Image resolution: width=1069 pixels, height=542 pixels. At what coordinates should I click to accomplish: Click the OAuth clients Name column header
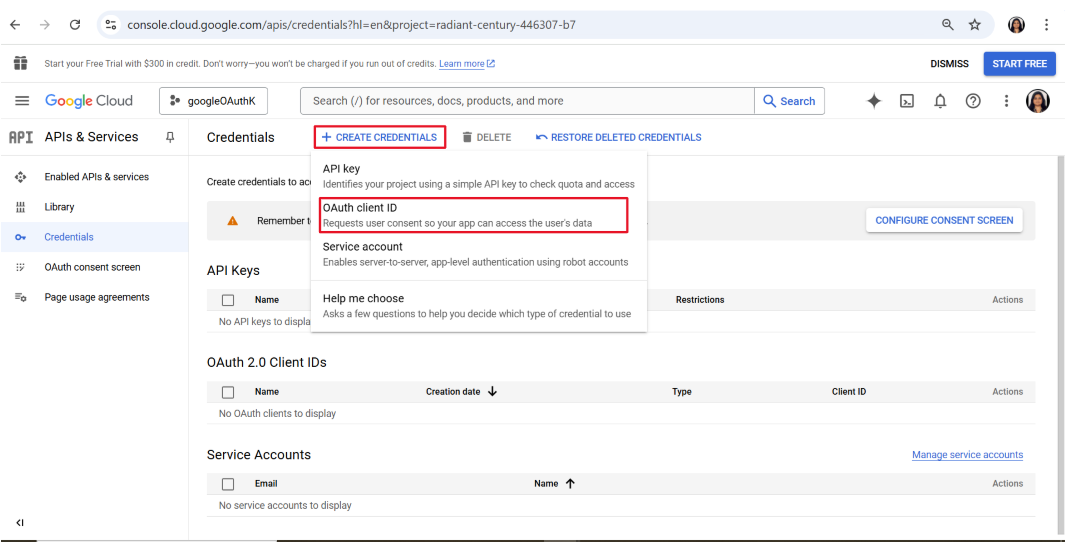pyautogui.click(x=267, y=391)
